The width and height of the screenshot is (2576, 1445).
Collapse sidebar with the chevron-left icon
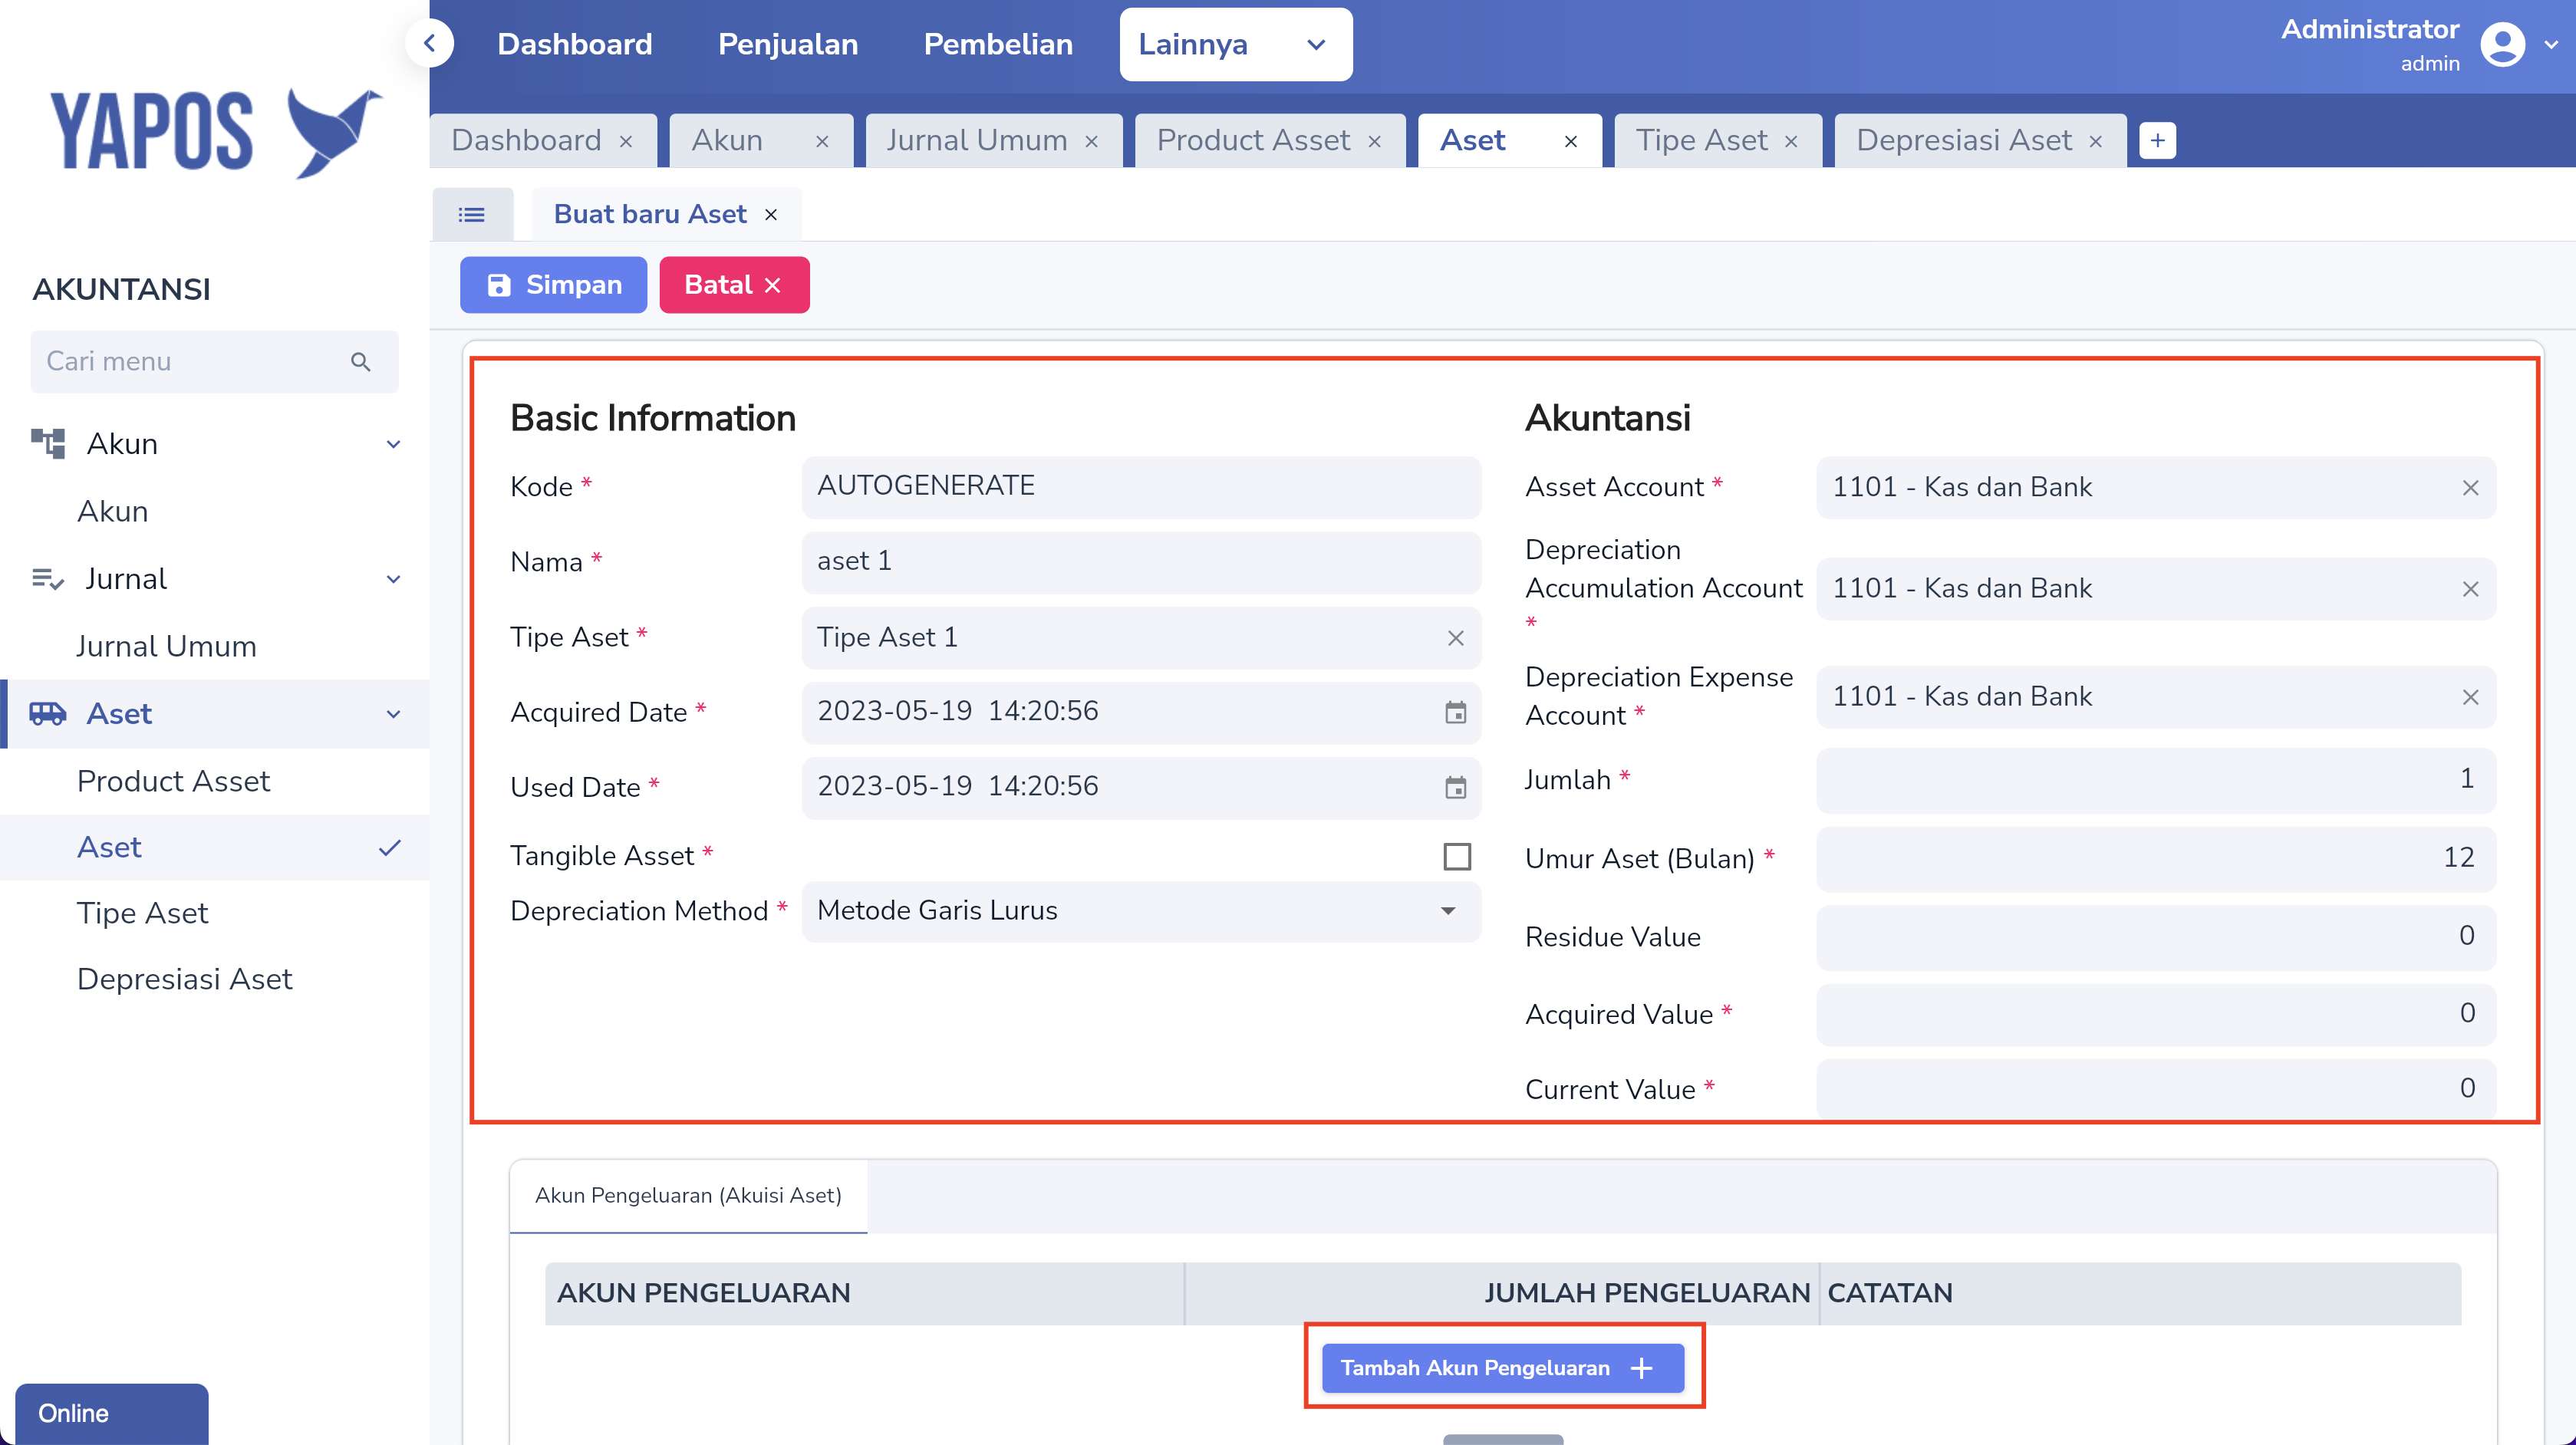tap(430, 44)
